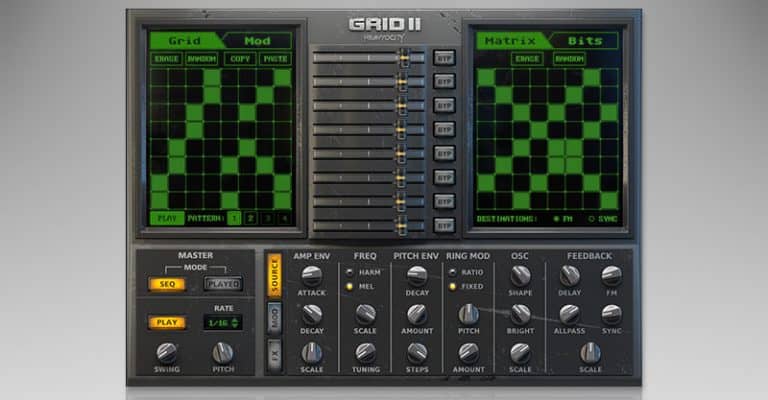Select pattern 2
The image size is (768, 400).
pyautogui.click(x=251, y=218)
